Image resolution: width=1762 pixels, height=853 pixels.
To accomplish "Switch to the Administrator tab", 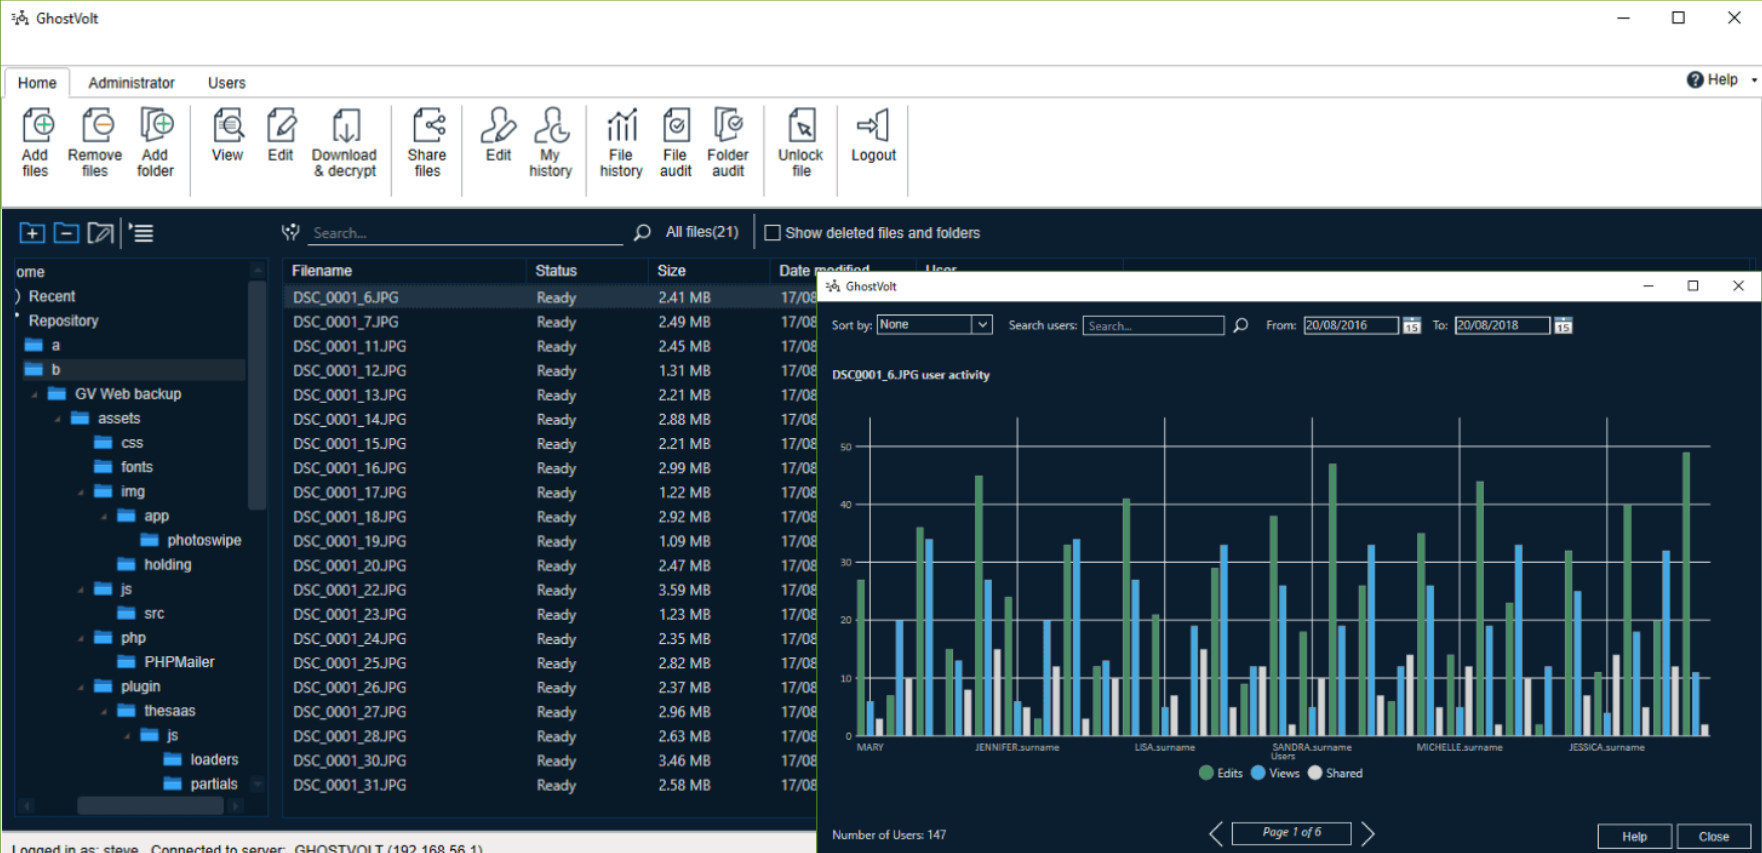I will [131, 83].
